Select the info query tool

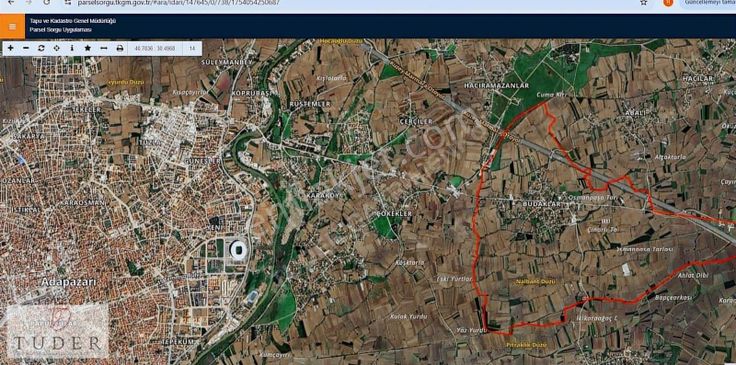point(72,48)
